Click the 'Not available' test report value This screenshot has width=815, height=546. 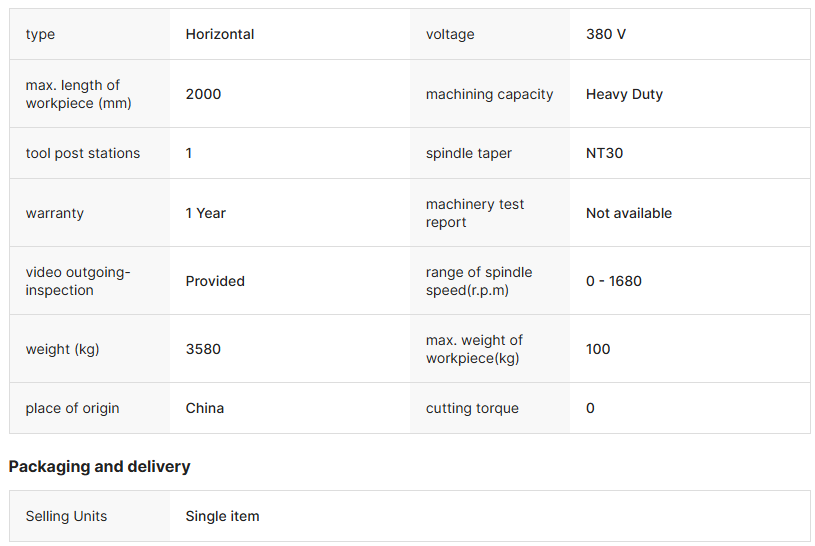(629, 213)
